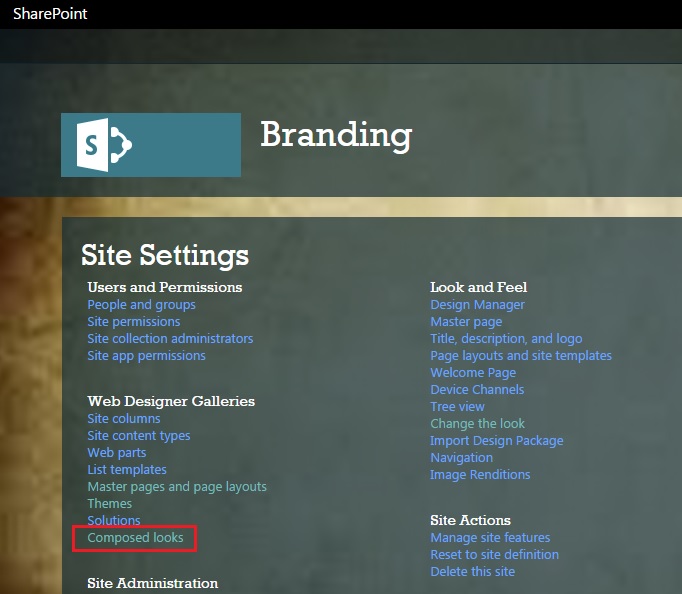Open Tree view settings
Viewport: 682px width, 594px height.
click(x=457, y=406)
